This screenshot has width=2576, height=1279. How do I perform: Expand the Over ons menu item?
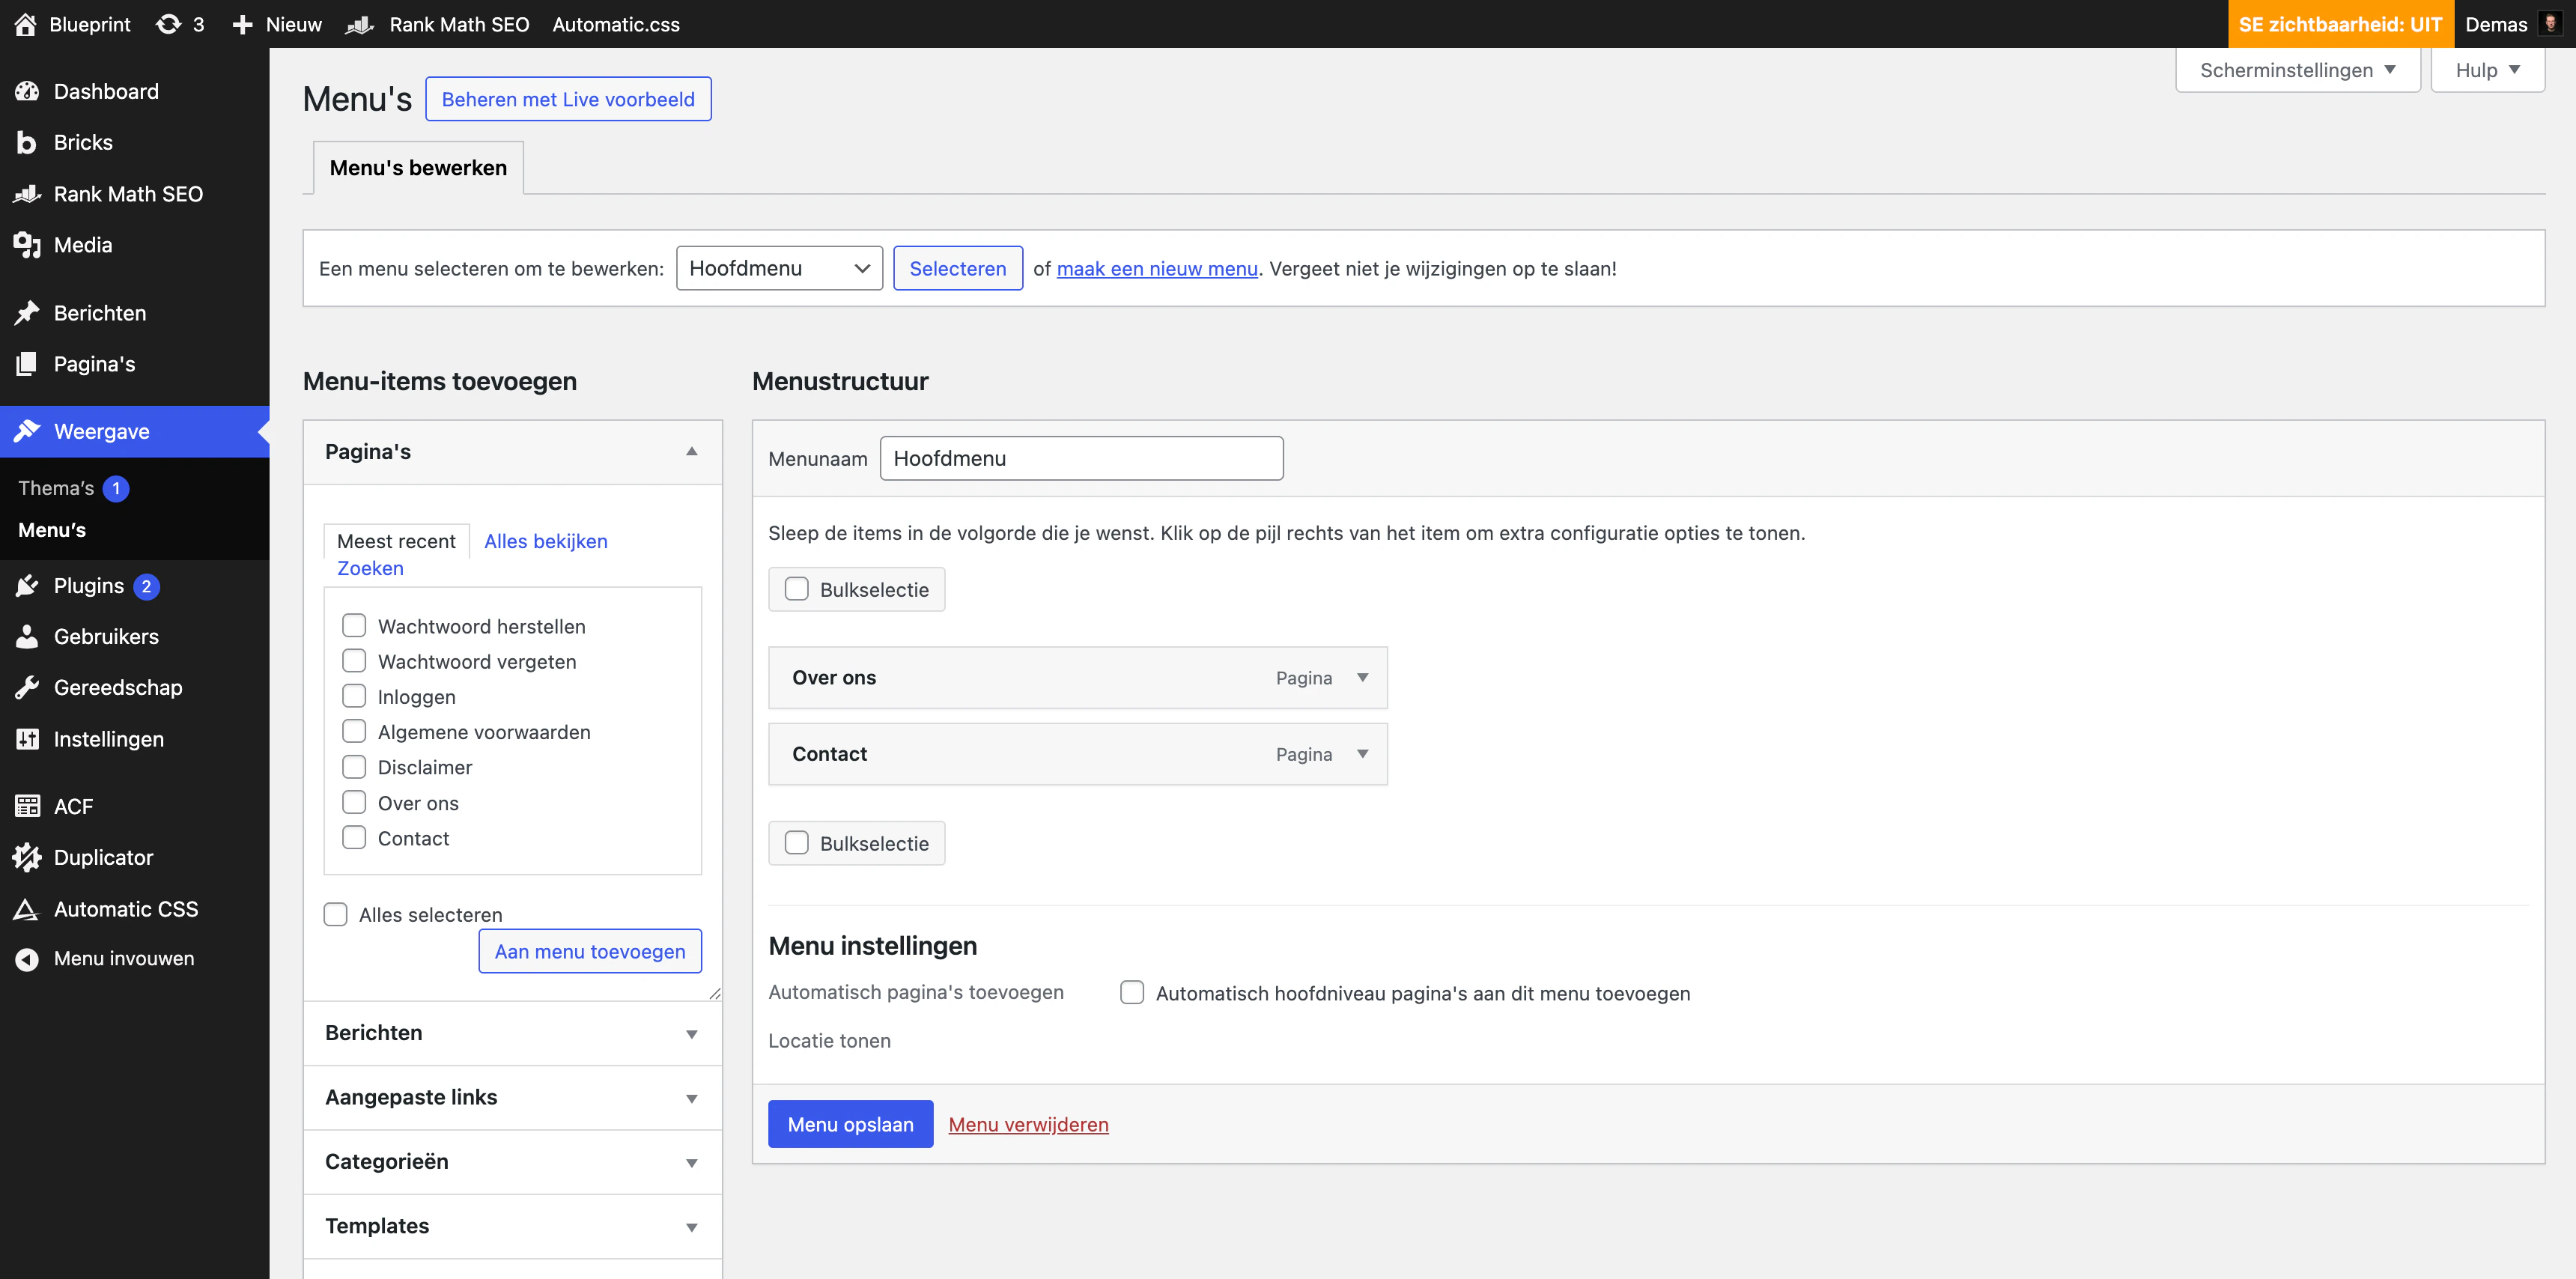(x=1362, y=678)
